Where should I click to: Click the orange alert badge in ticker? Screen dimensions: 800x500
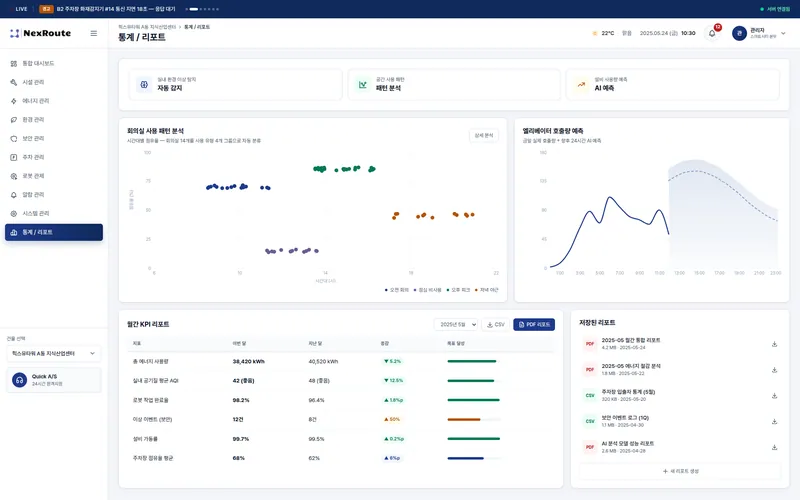pyautogui.click(x=46, y=9)
